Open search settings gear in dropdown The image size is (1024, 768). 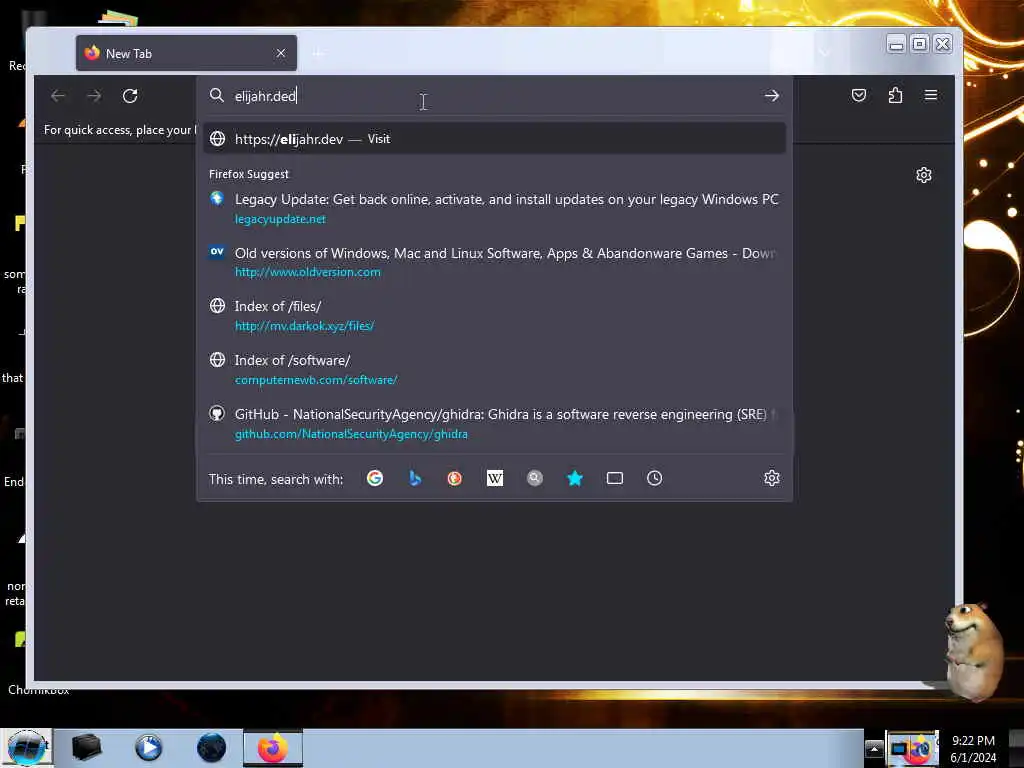pyautogui.click(x=771, y=478)
